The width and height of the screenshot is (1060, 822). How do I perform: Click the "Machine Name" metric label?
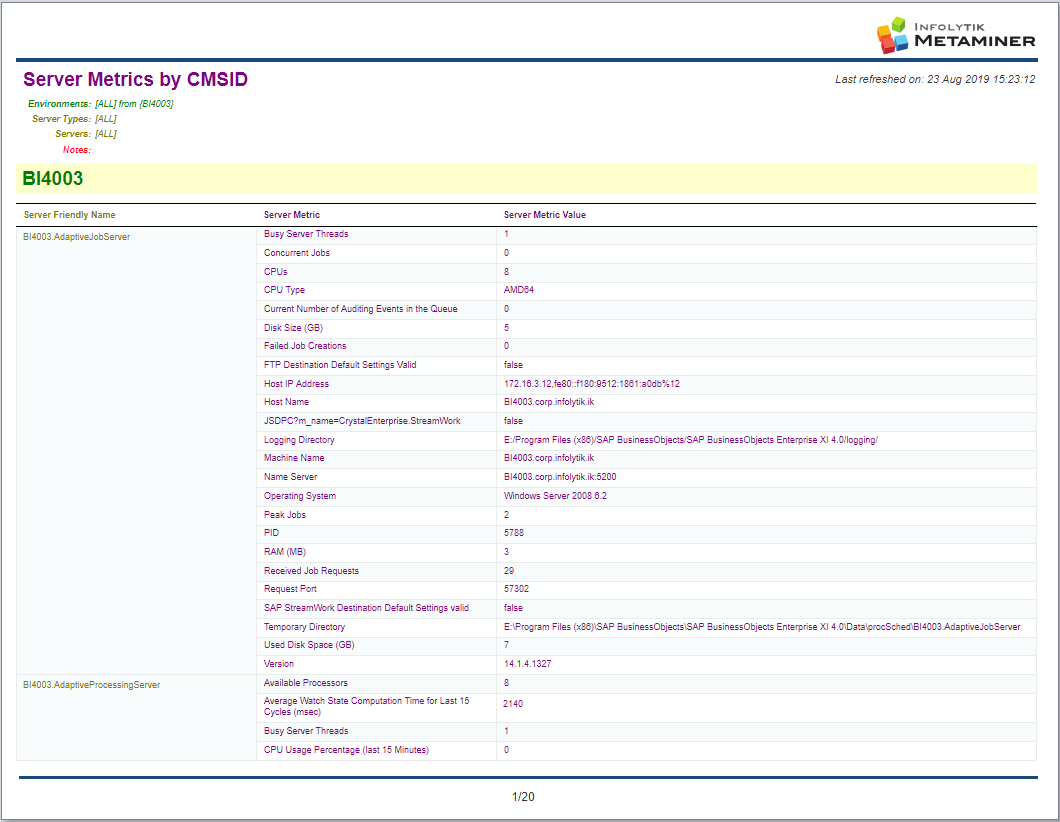point(294,458)
